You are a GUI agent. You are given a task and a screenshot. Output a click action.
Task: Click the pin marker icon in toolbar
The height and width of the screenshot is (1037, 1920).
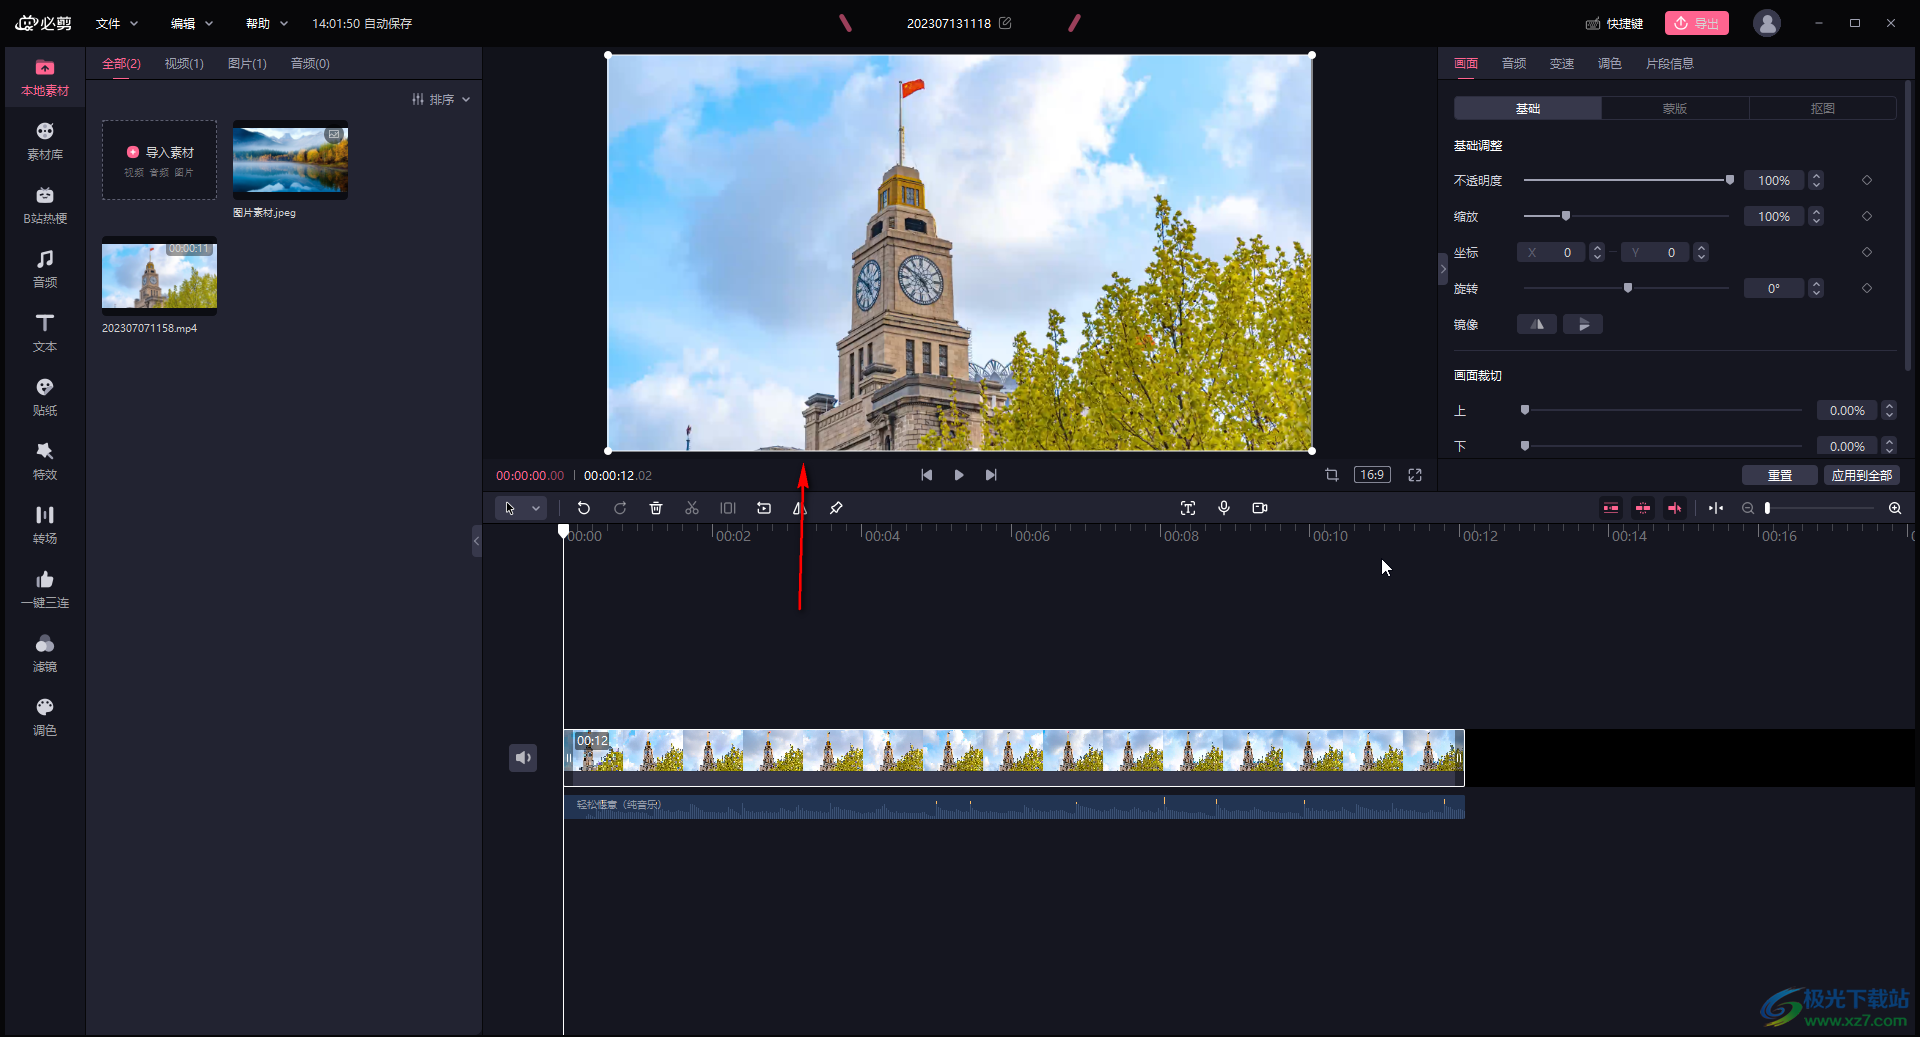836,508
